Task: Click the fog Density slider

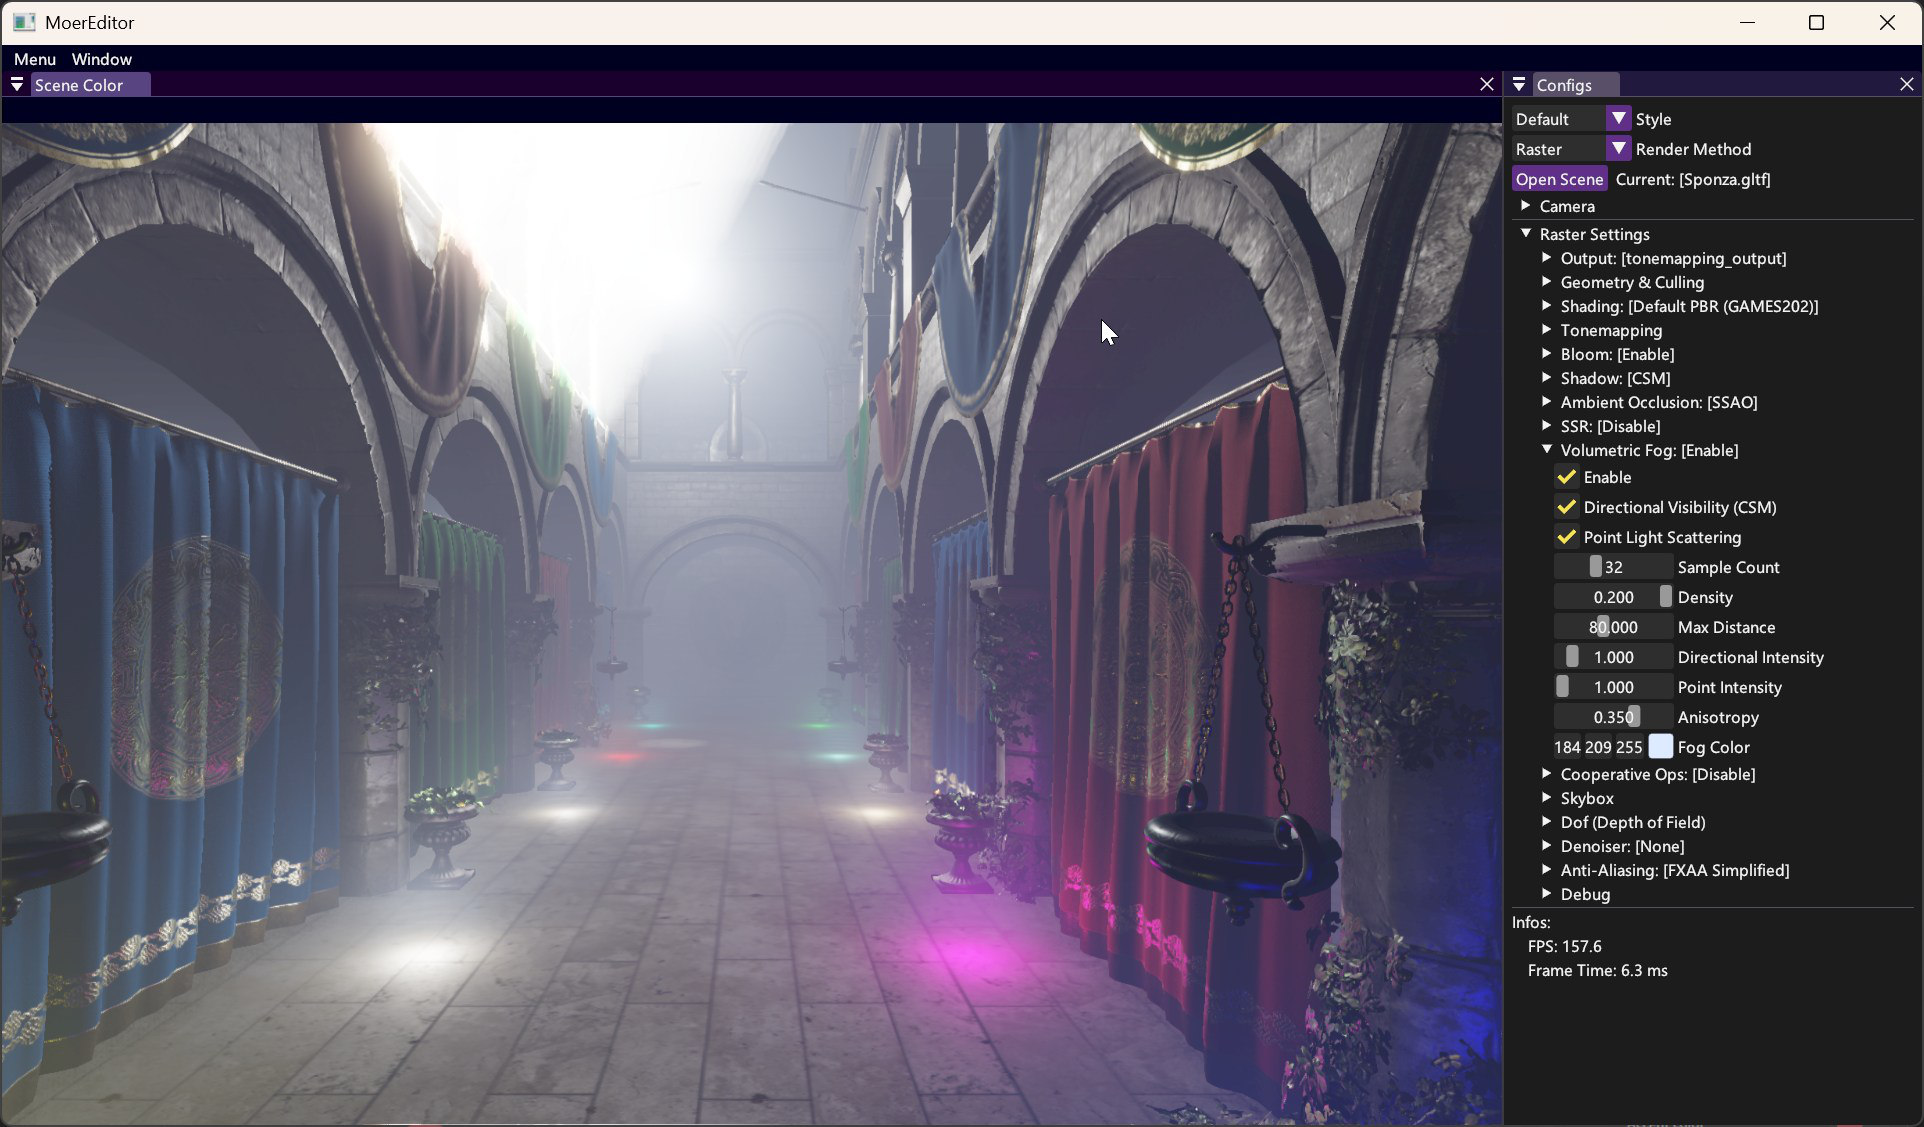Action: click(x=1613, y=597)
